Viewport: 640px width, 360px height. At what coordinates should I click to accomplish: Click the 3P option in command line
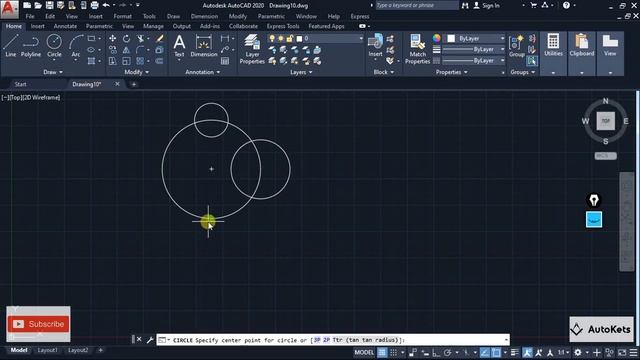[317, 340]
